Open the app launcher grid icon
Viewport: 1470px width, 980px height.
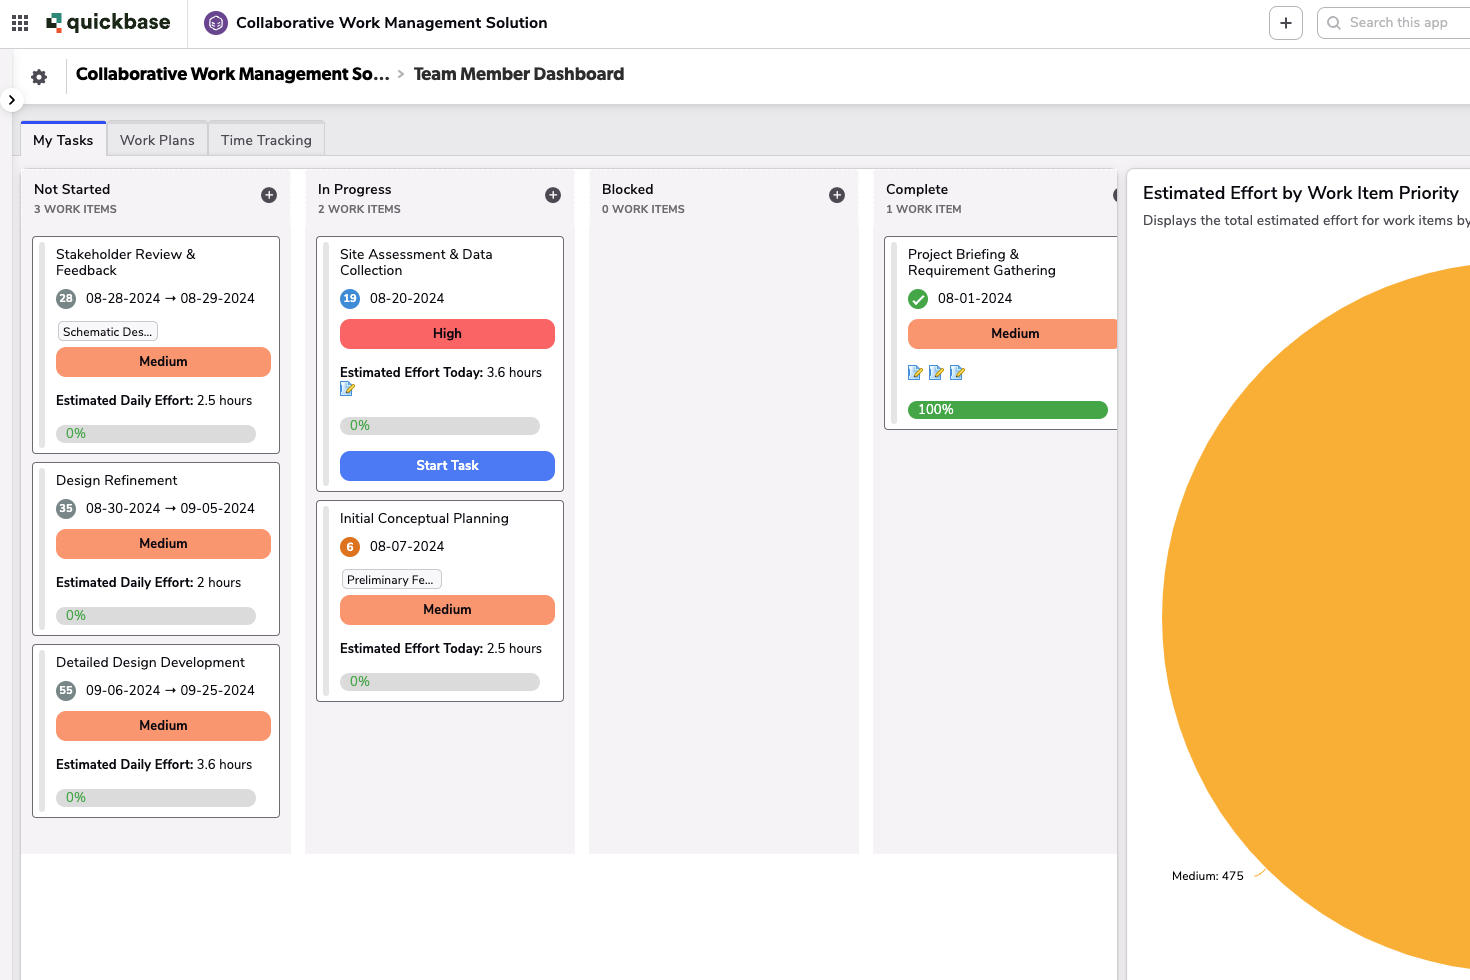coord(20,22)
